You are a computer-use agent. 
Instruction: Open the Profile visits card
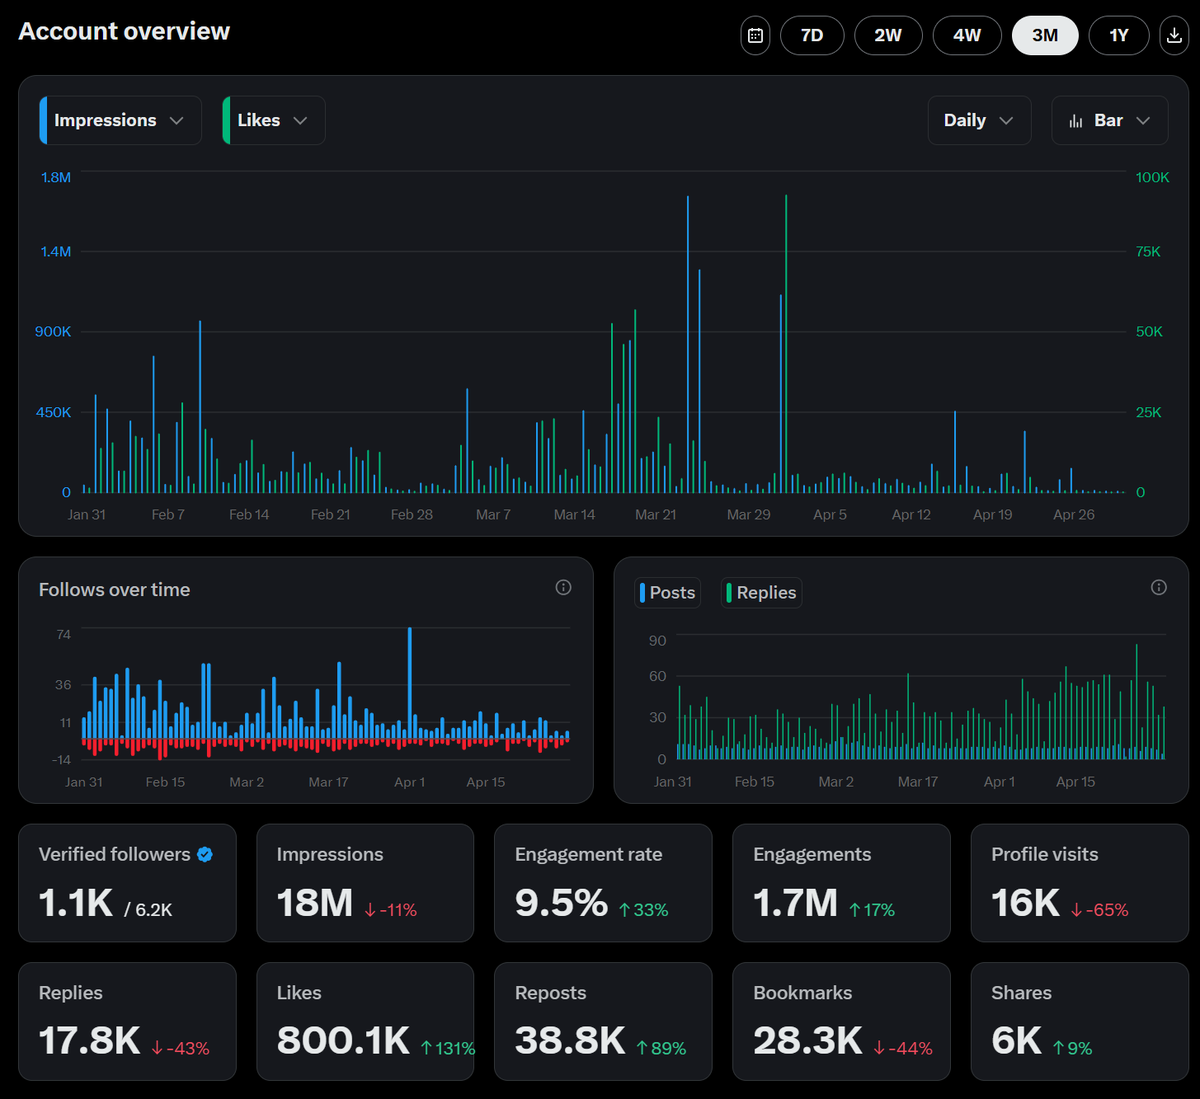(x=1080, y=883)
